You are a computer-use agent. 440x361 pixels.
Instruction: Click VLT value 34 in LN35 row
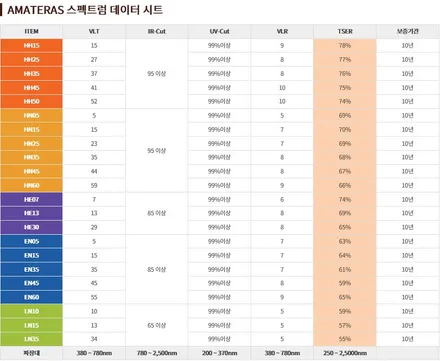(x=94, y=339)
